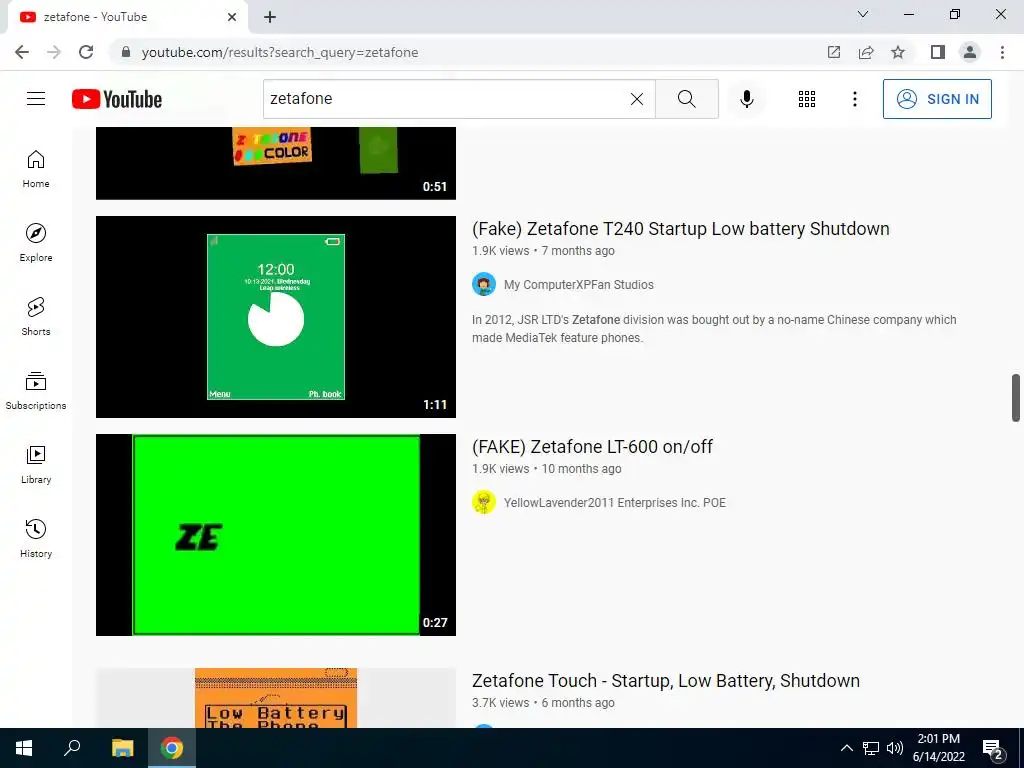Open the YouTube apps grid
This screenshot has width=1024, height=768.
807,99
